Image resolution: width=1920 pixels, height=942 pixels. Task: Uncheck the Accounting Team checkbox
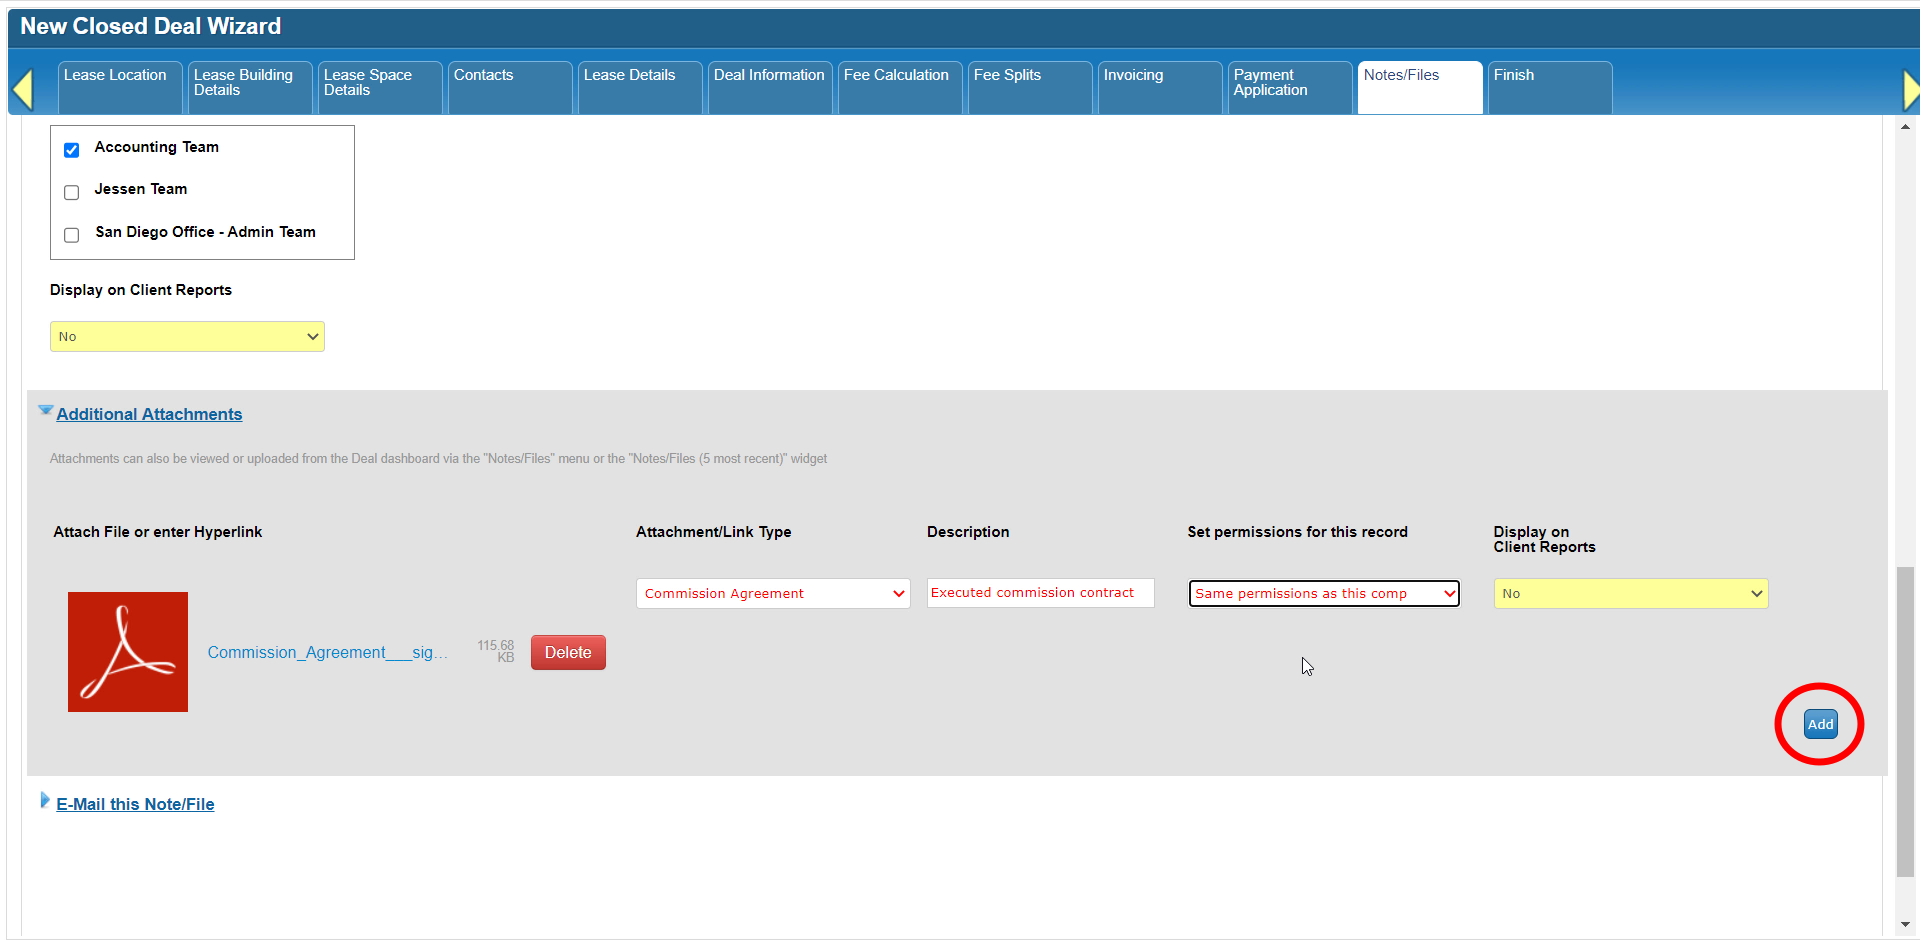coord(72,150)
